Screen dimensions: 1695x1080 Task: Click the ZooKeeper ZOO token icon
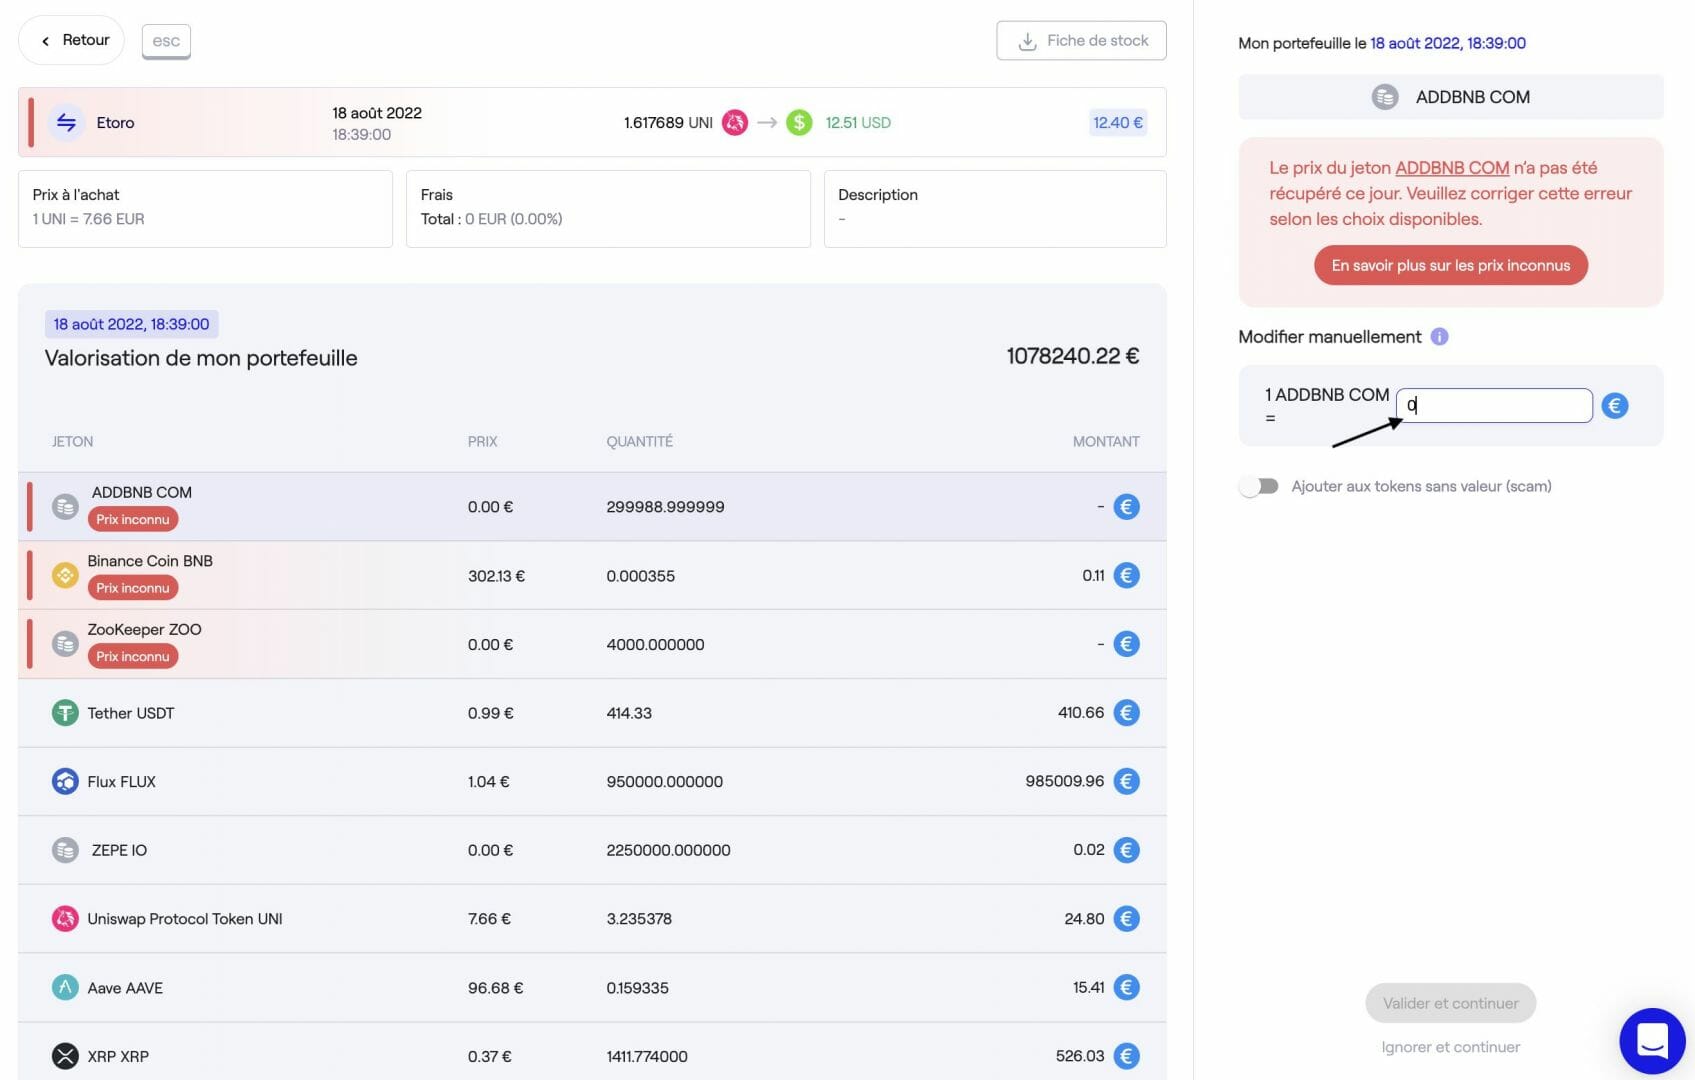pos(65,644)
